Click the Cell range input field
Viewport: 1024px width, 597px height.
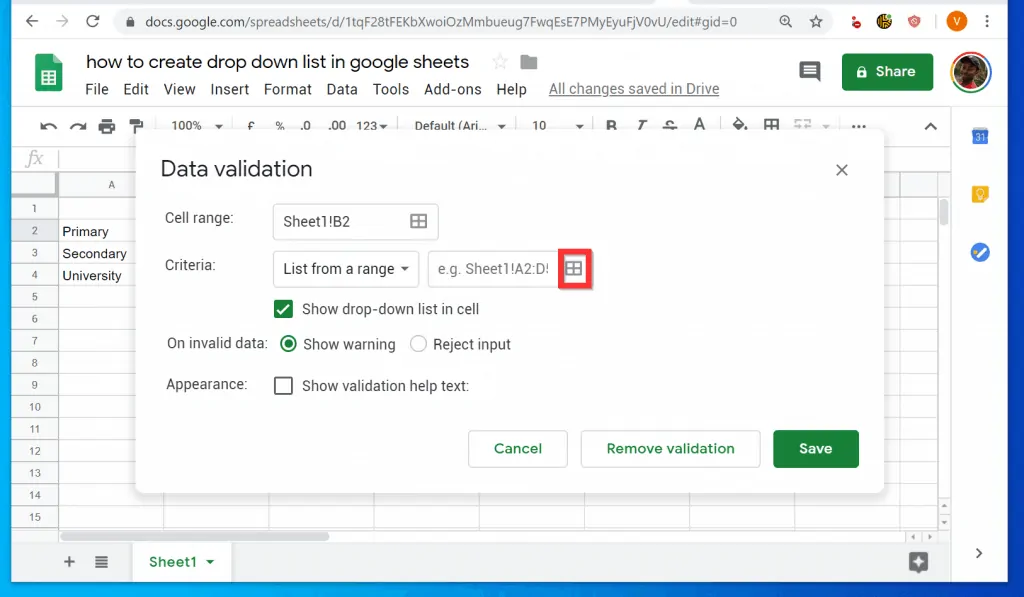(340, 221)
